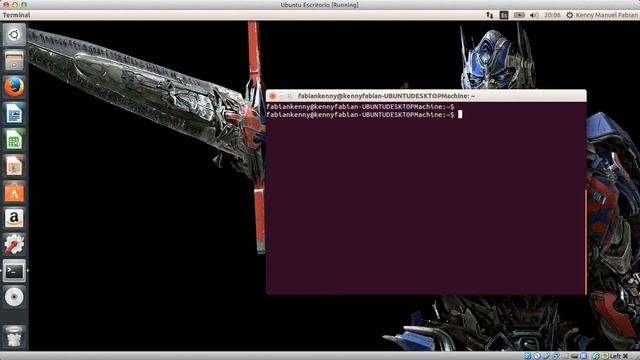Open the network indicator in top panel
The height and width of the screenshot is (360, 640).
click(x=489, y=15)
